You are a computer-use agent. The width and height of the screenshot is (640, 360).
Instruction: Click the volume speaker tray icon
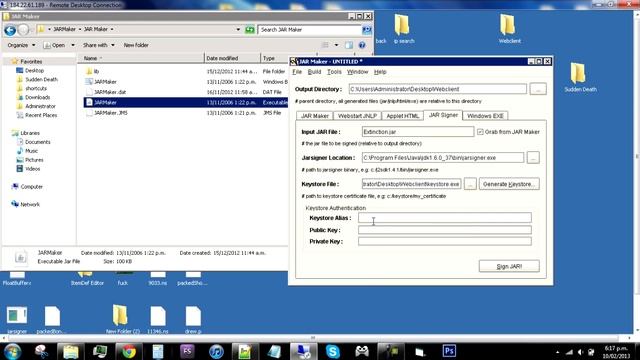coord(580,352)
